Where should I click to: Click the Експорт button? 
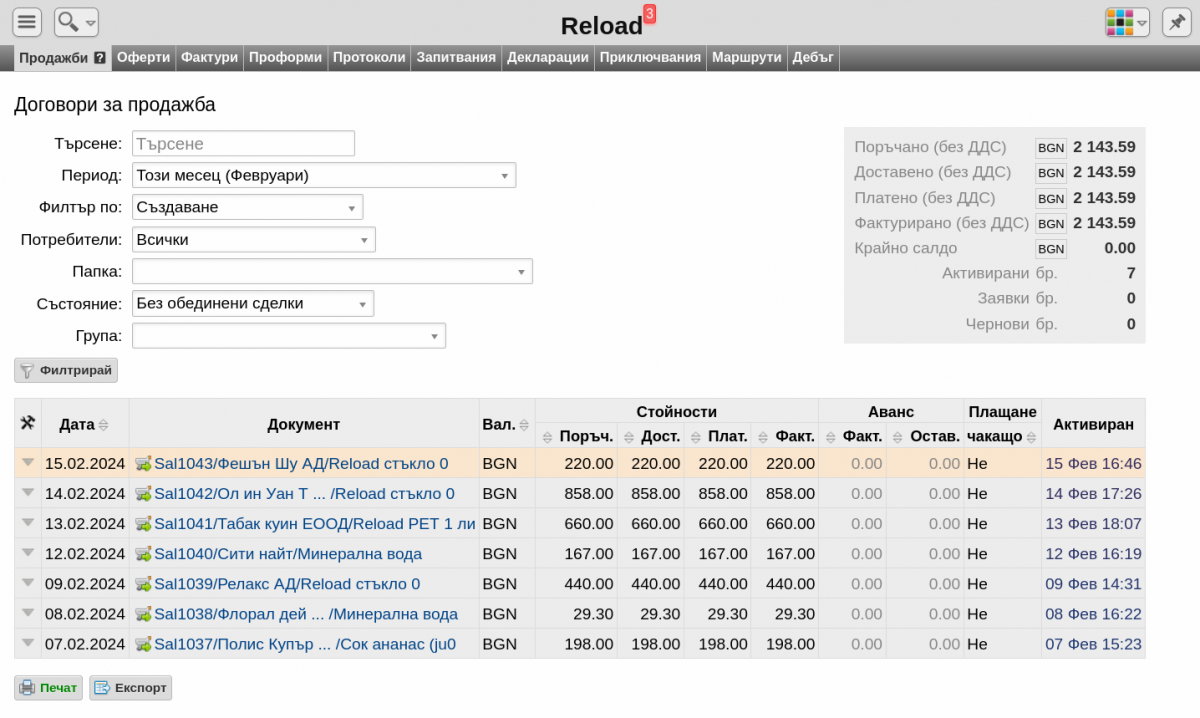131,688
